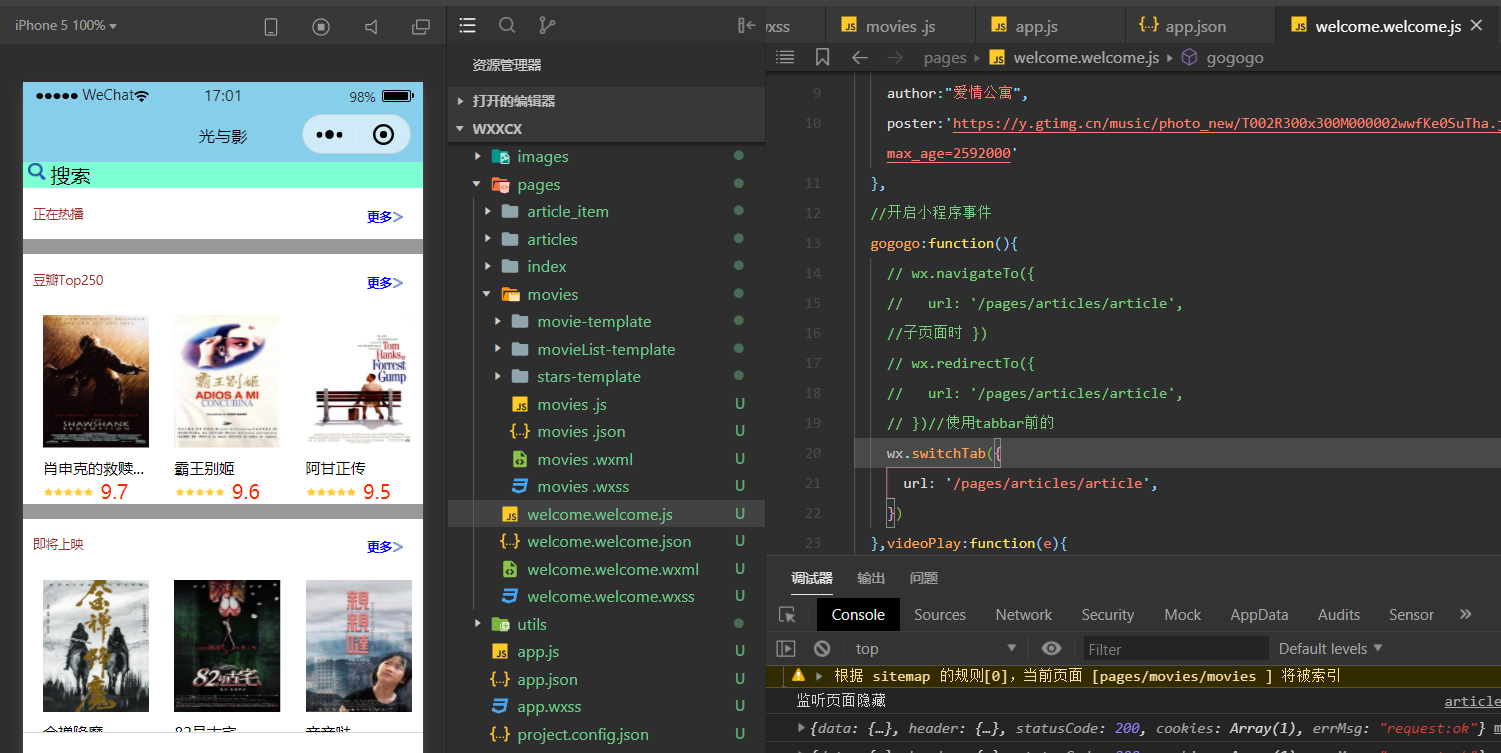Screen dimensions: 1501x753
Task: Expand the index folder
Action: pyautogui.click(x=487, y=267)
